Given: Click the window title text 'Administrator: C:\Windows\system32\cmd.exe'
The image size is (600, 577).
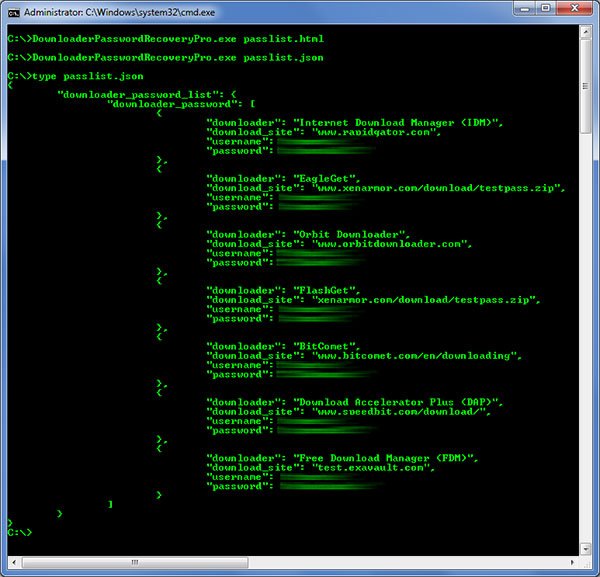Looking at the screenshot, I should [x=119, y=13].
